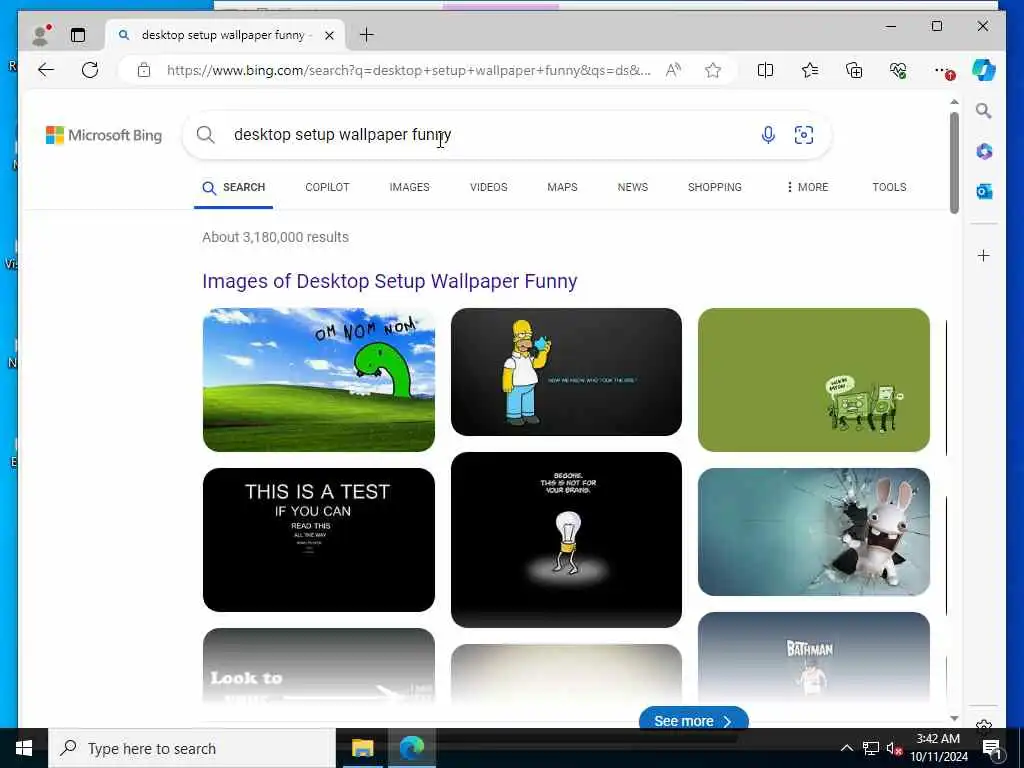This screenshot has width=1024, height=768.
Task: Switch to the SHOPPING tab
Action: [714, 187]
